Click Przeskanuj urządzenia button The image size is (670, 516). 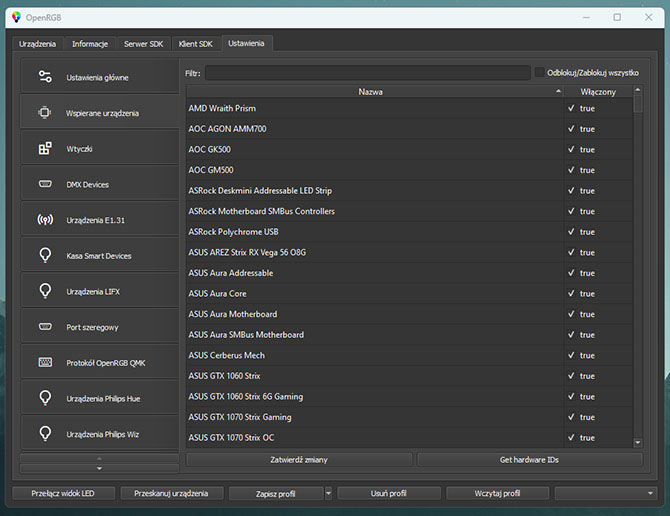click(171, 493)
